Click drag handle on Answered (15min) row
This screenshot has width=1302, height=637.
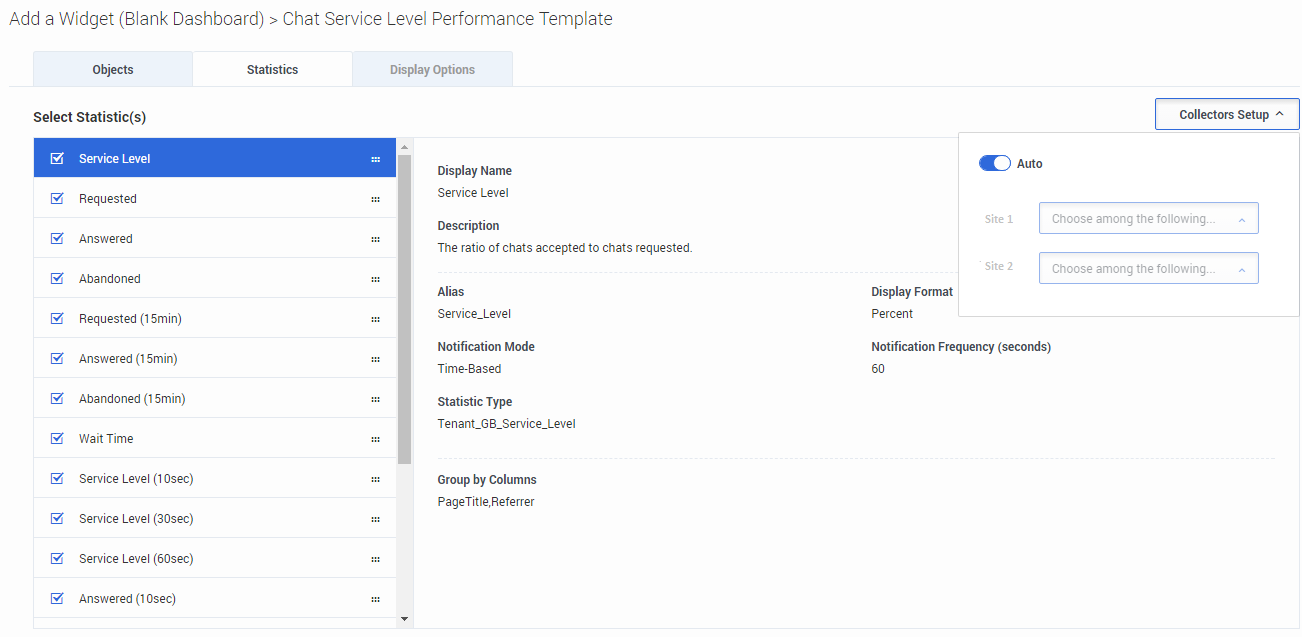click(x=375, y=359)
